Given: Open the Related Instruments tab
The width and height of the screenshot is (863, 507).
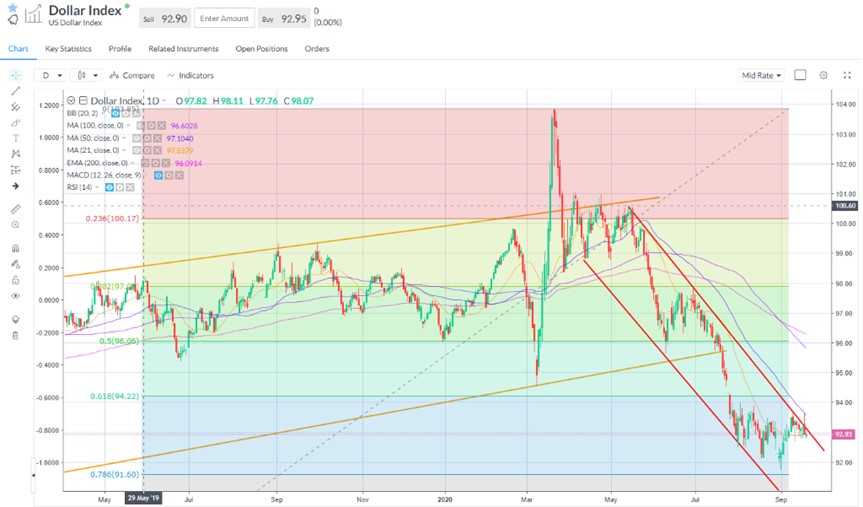Looking at the screenshot, I should click(x=183, y=48).
